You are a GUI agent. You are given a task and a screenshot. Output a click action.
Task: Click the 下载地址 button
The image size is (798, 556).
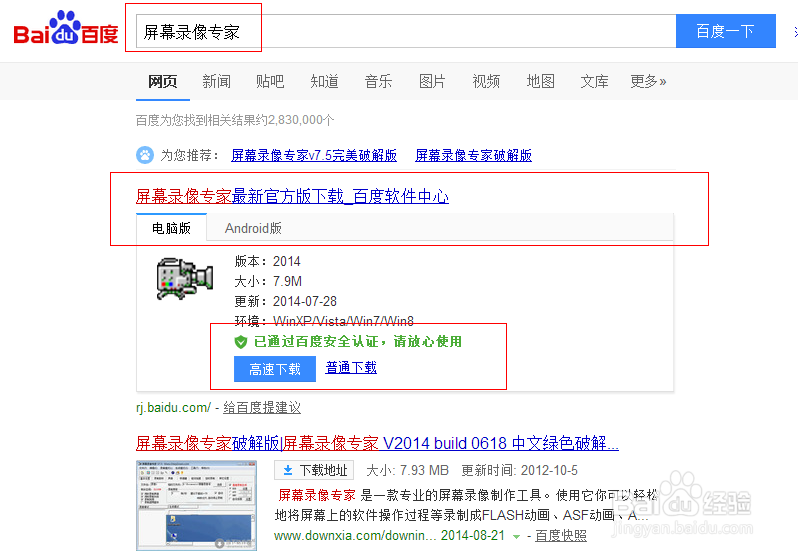[315, 470]
